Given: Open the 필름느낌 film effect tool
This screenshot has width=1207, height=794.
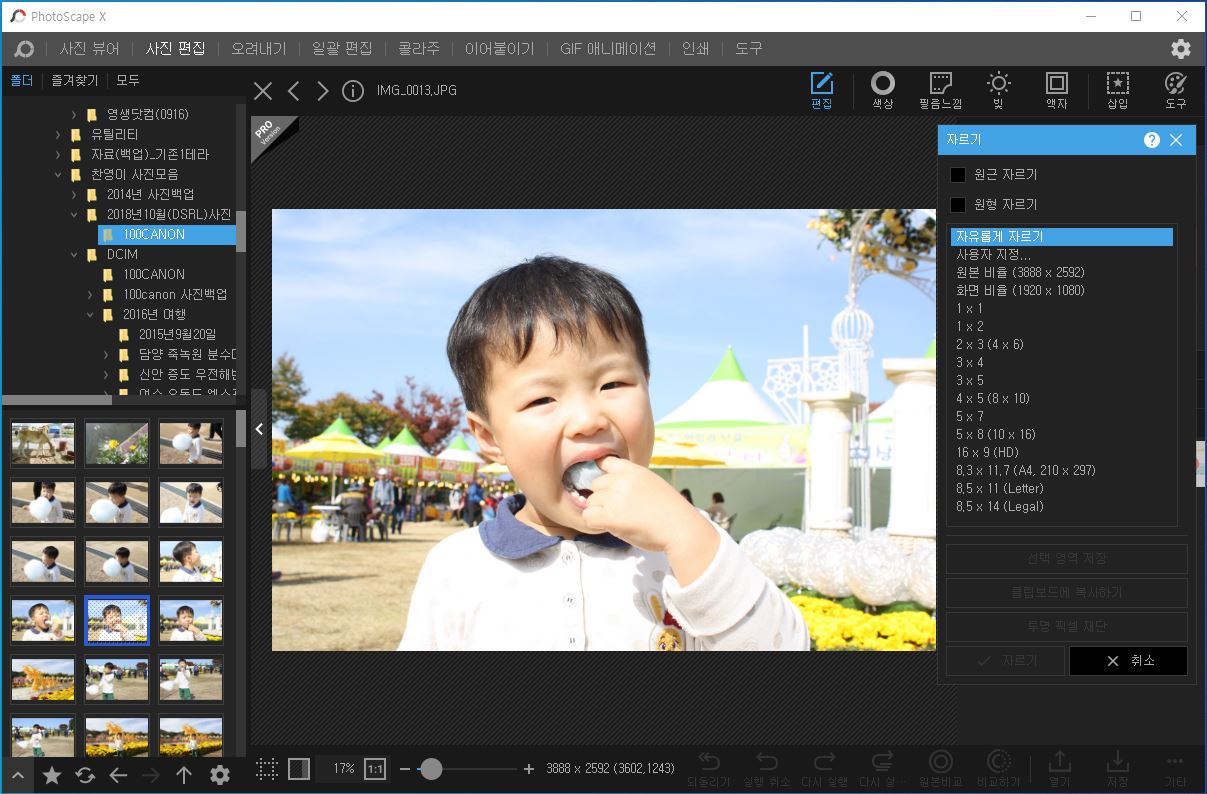Looking at the screenshot, I should tap(940, 90).
